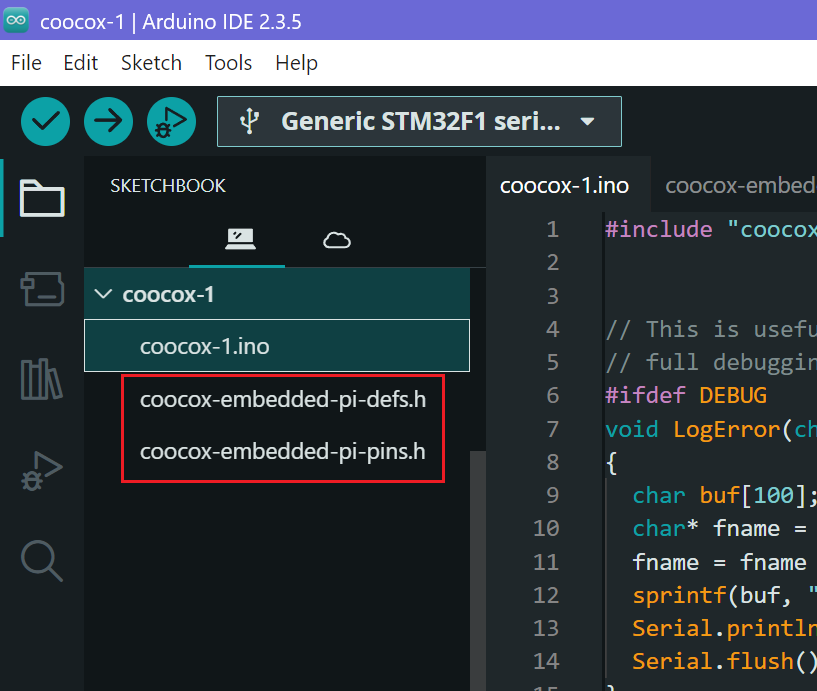Screen dimensions: 817x691
Task: Switch to Cloud sketchbook tab
Action: click(x=337, y=240)
